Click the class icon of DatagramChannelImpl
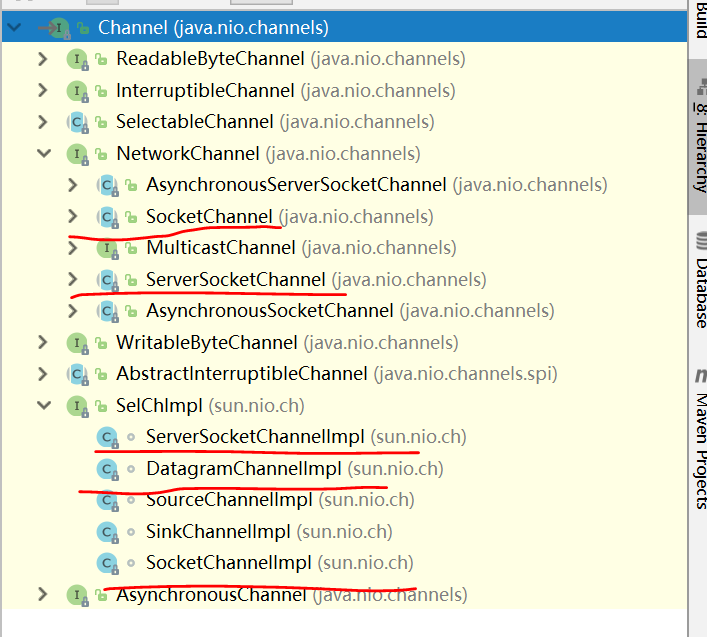This screenshot has width=707, height=637. click(107, 469)
